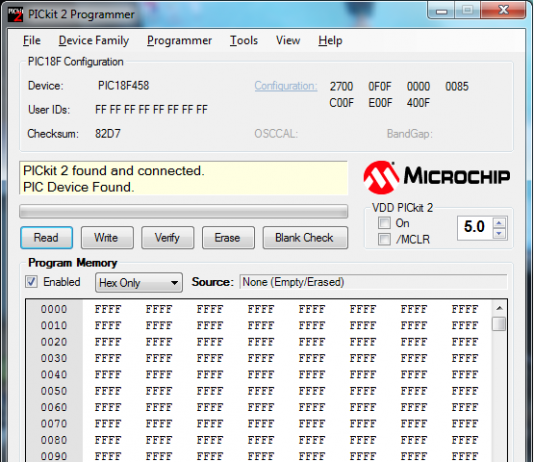Increase VDD voltage with up arrow
The width and height of the screenshot is (534, 462).
point(499,223)
